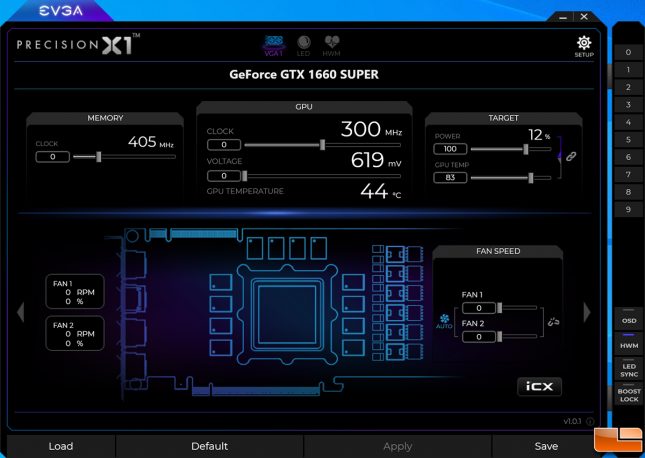Select profile 8
The height and width of the screenshot is (458, 645).
pos(628,192)
